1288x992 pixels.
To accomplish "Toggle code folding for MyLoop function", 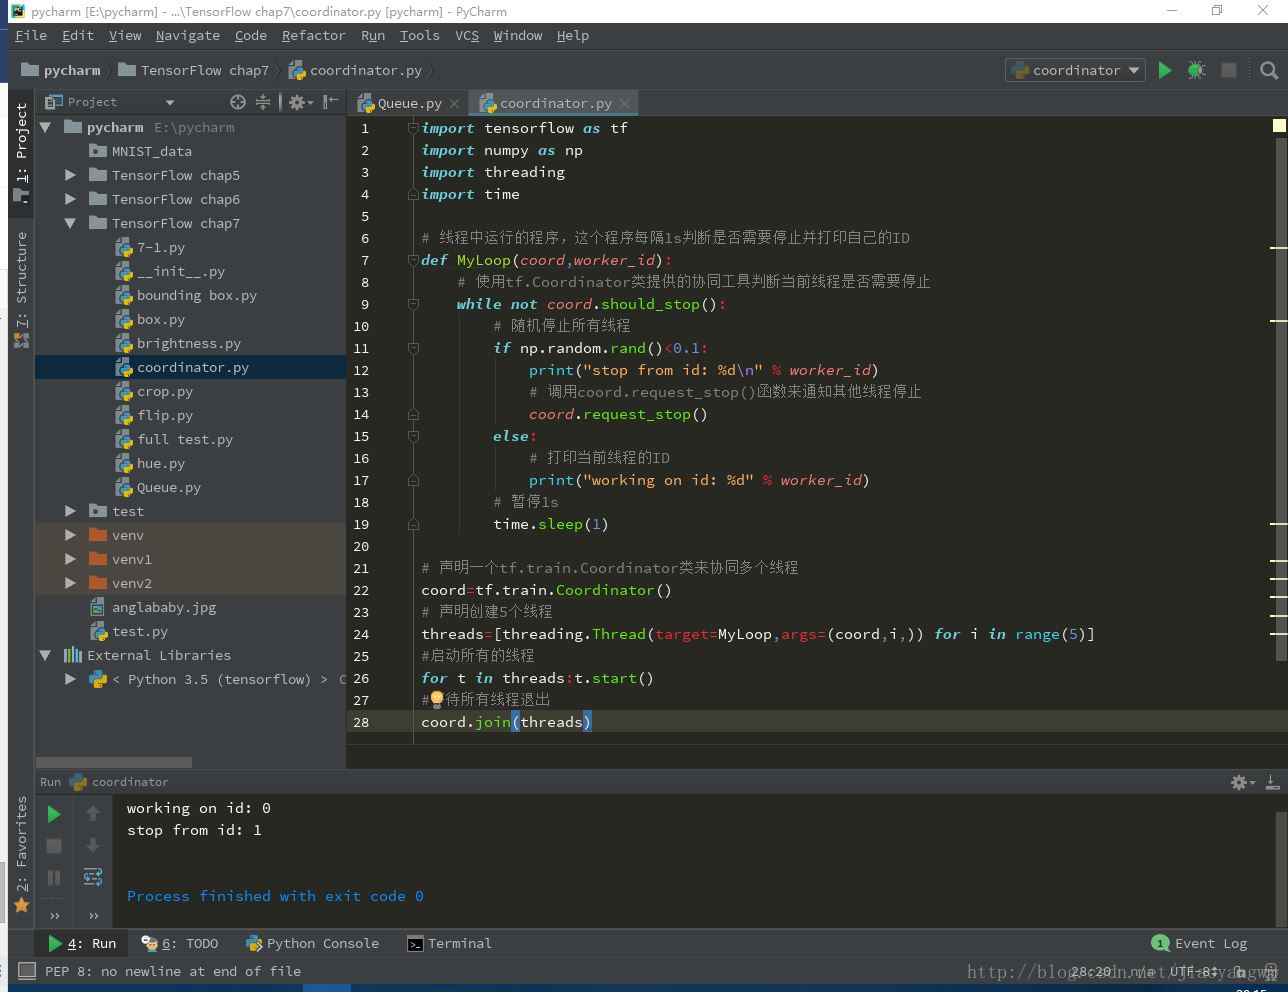I will (x=413, y=260).
